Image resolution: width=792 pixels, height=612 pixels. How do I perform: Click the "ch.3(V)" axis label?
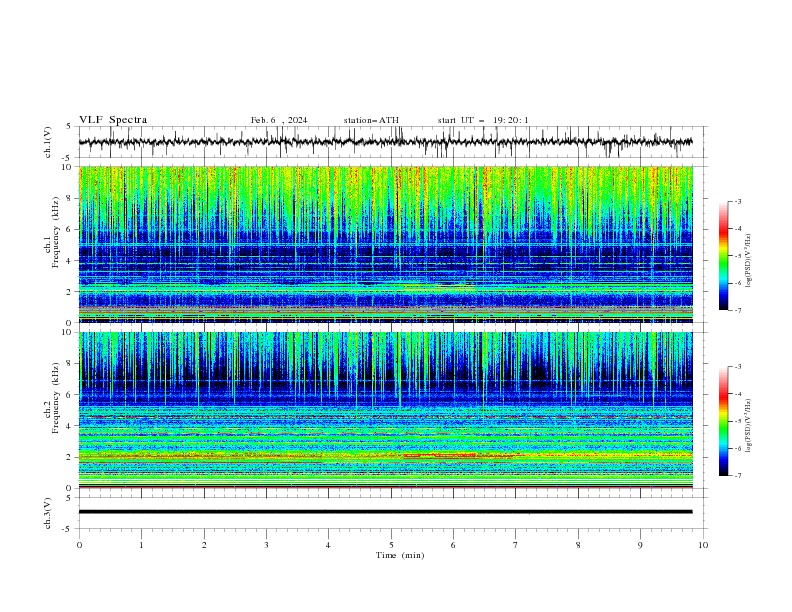coord(48,513)
